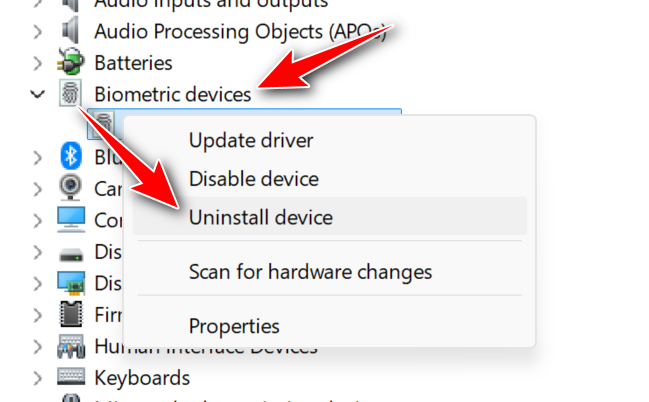
Task: Click the Batteries category icon
Action: (70, 62)
